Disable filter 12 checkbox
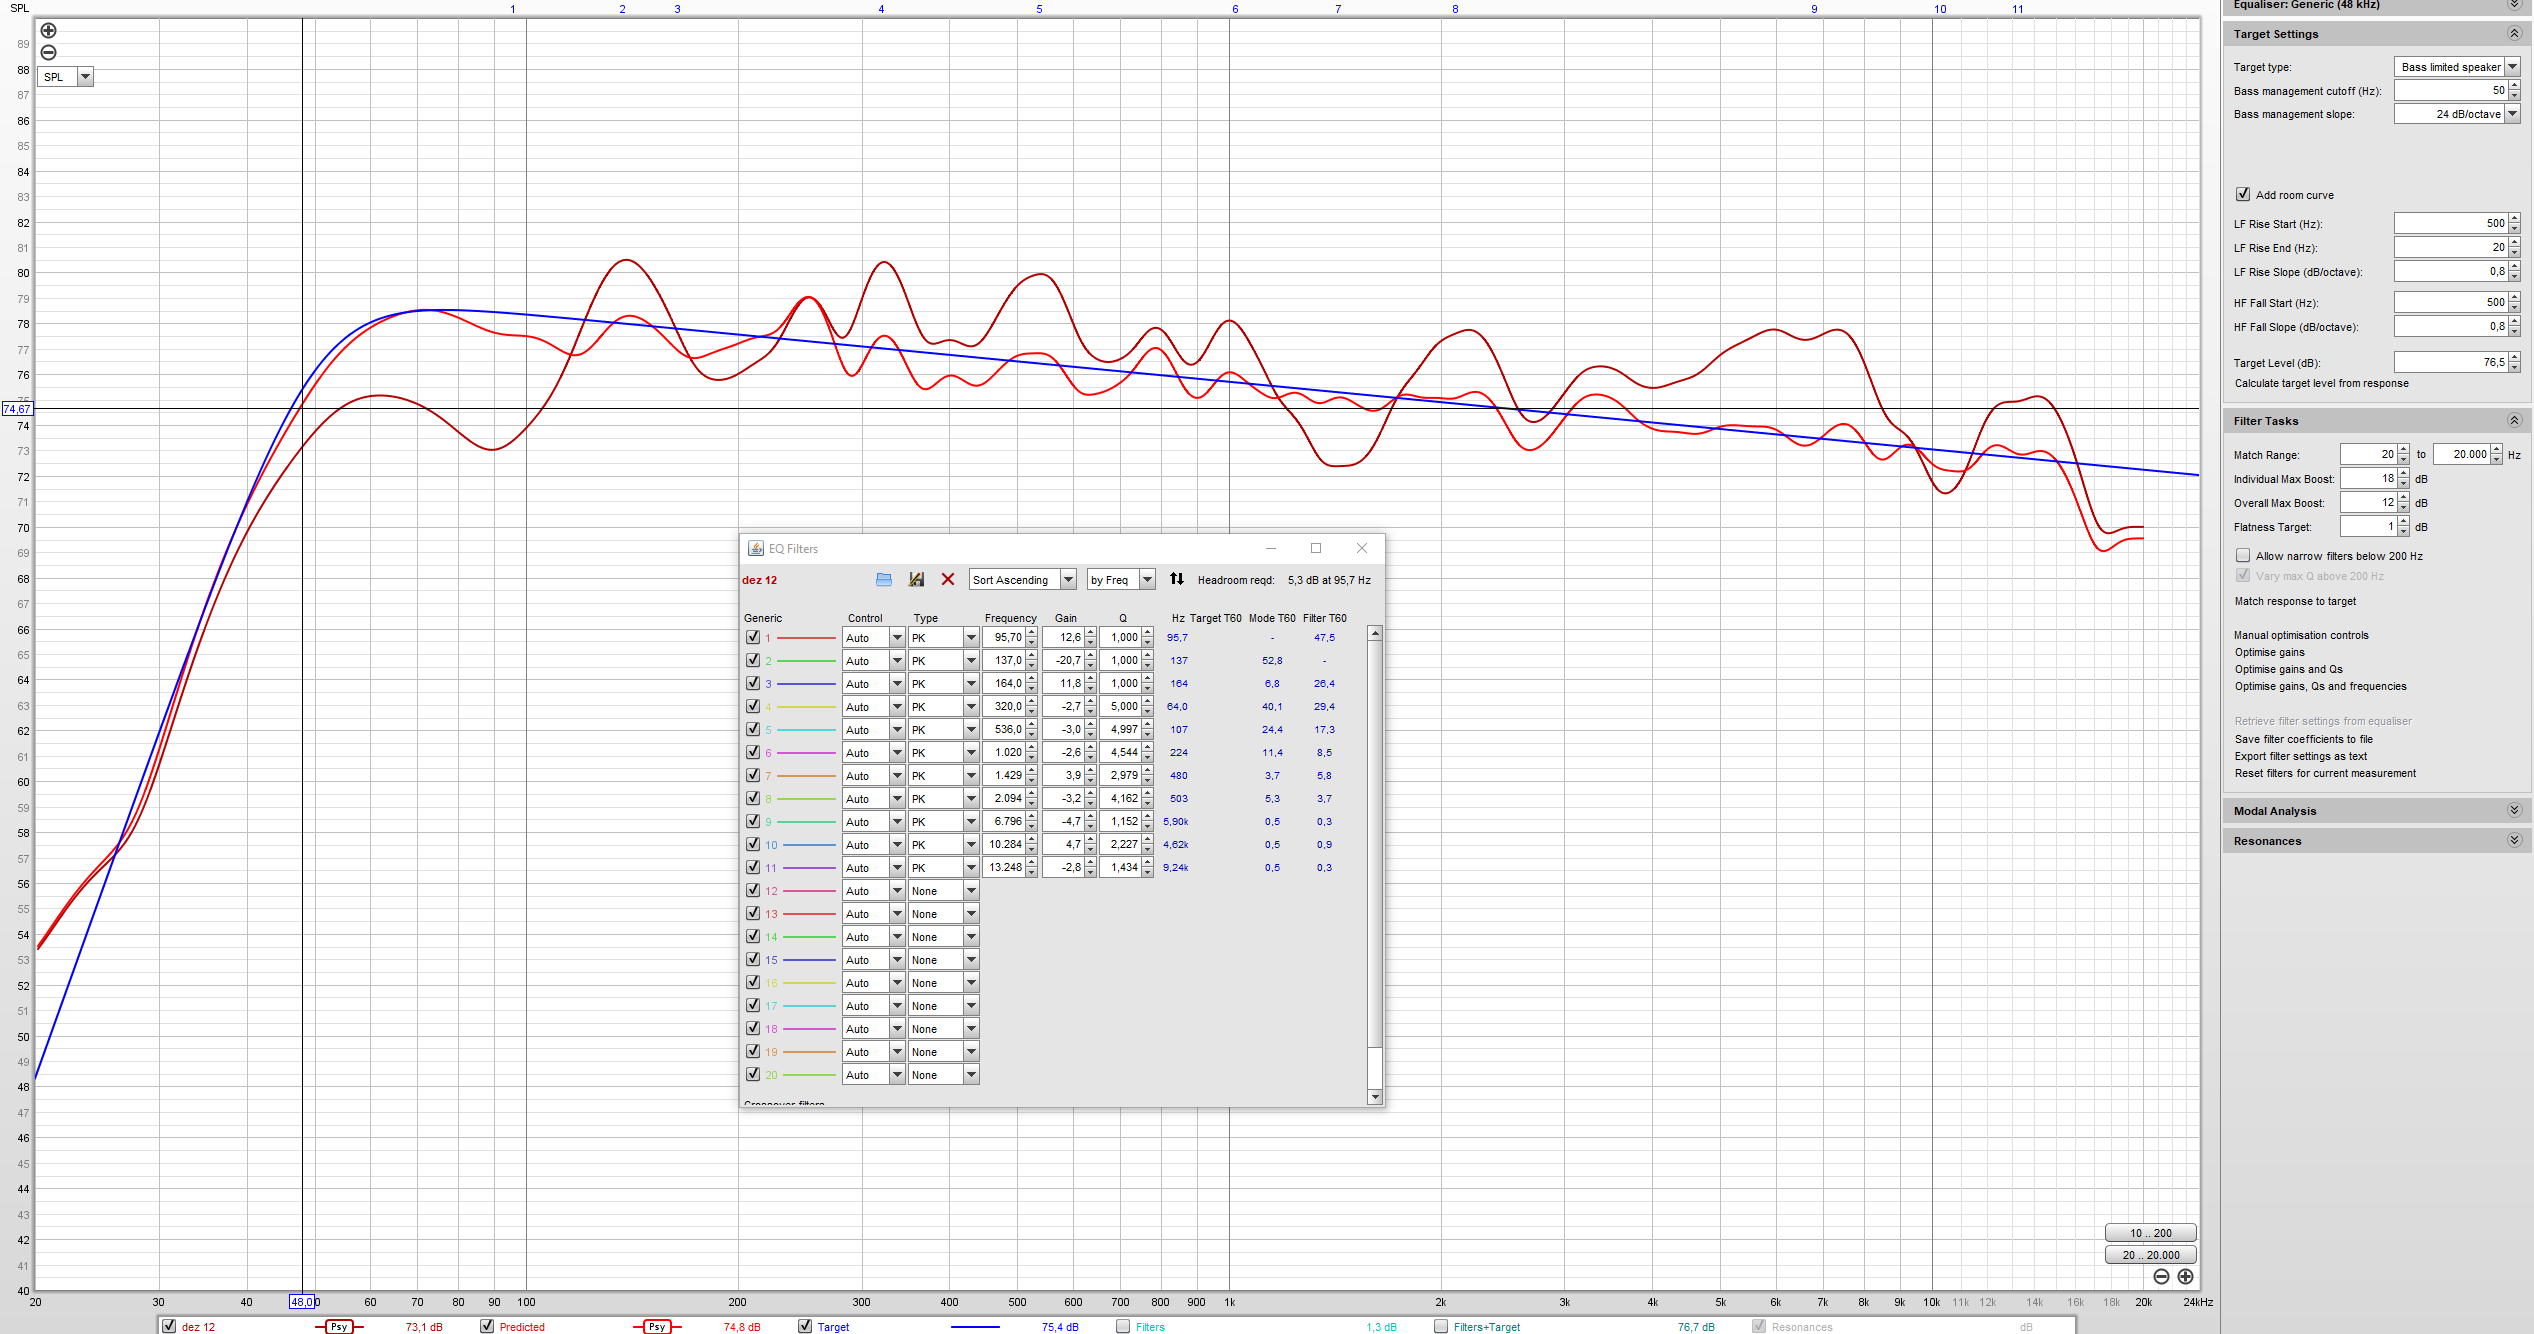This screenshot has height=1334, width=2534. (753, 890)
